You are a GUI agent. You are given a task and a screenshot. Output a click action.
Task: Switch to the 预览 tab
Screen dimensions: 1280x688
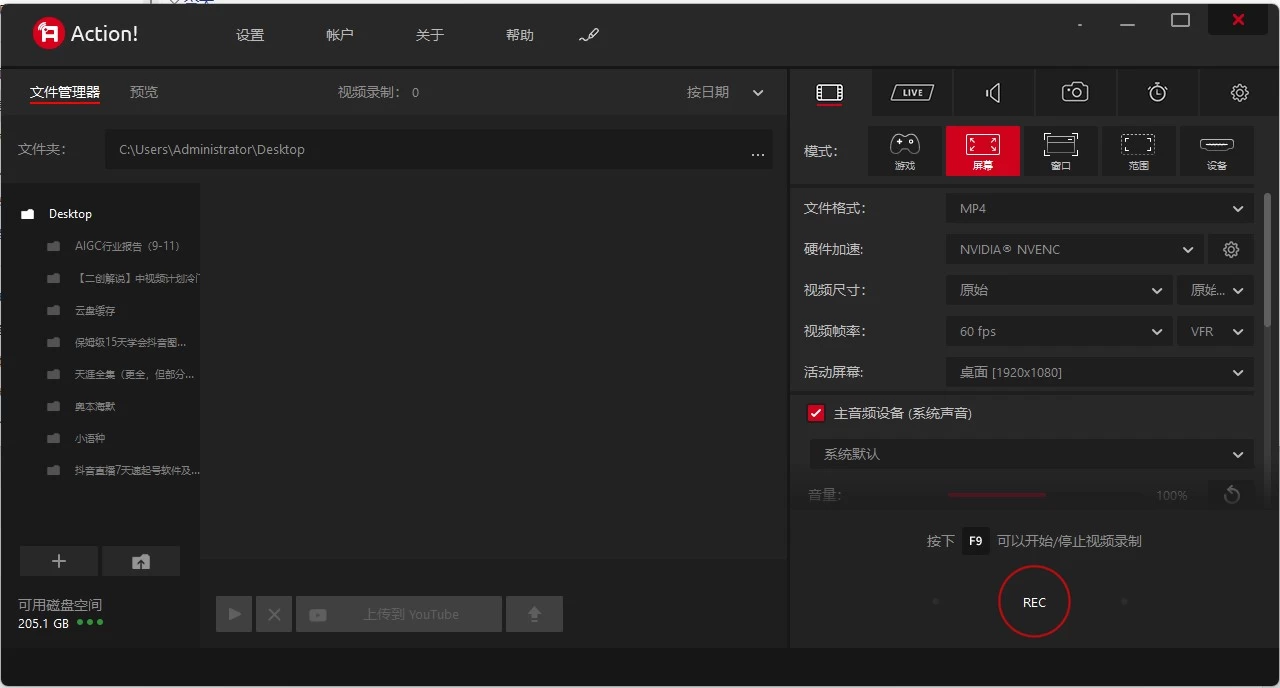pyautogui.click(x=143, y=91)
